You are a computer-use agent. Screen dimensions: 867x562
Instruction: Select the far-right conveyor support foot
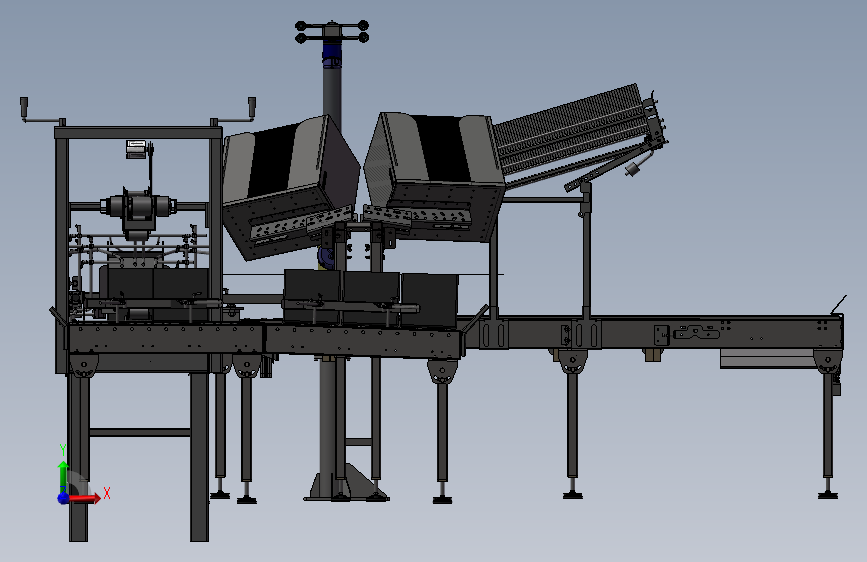coord(828,494)
